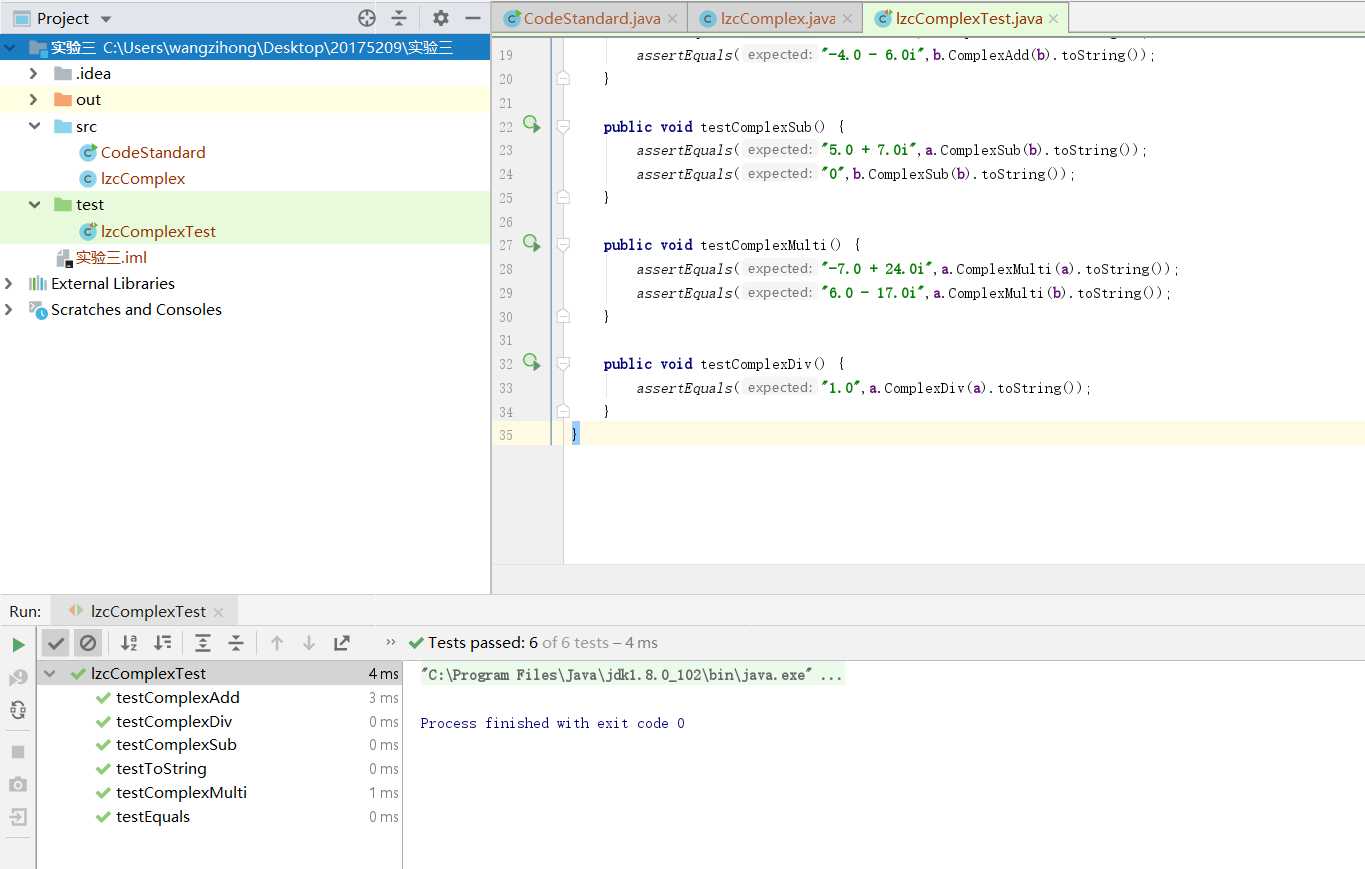
Task: Expand all test results
Action: [203, 643]
